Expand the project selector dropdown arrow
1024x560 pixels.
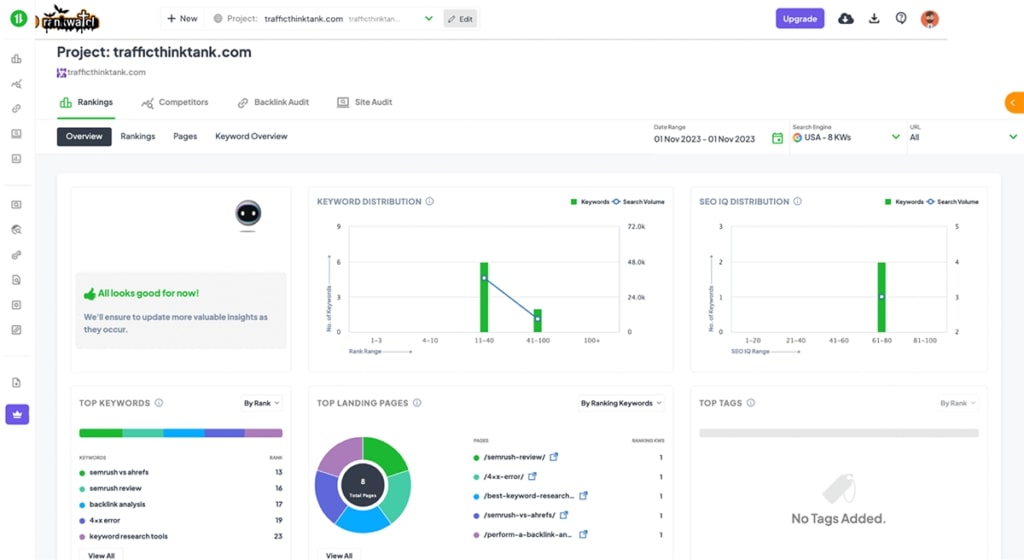click(428, 18)
